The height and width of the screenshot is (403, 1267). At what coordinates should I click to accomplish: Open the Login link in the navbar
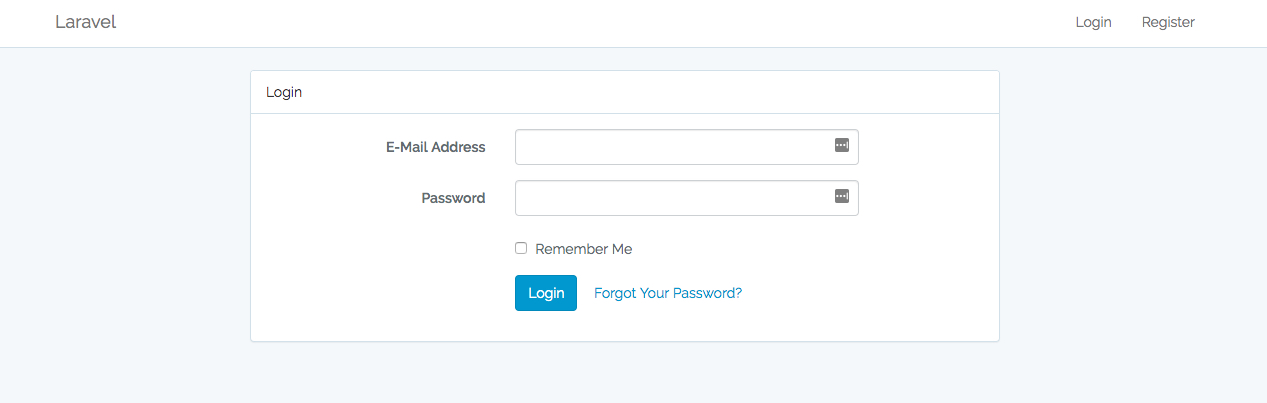click(x=1093, y=22)
